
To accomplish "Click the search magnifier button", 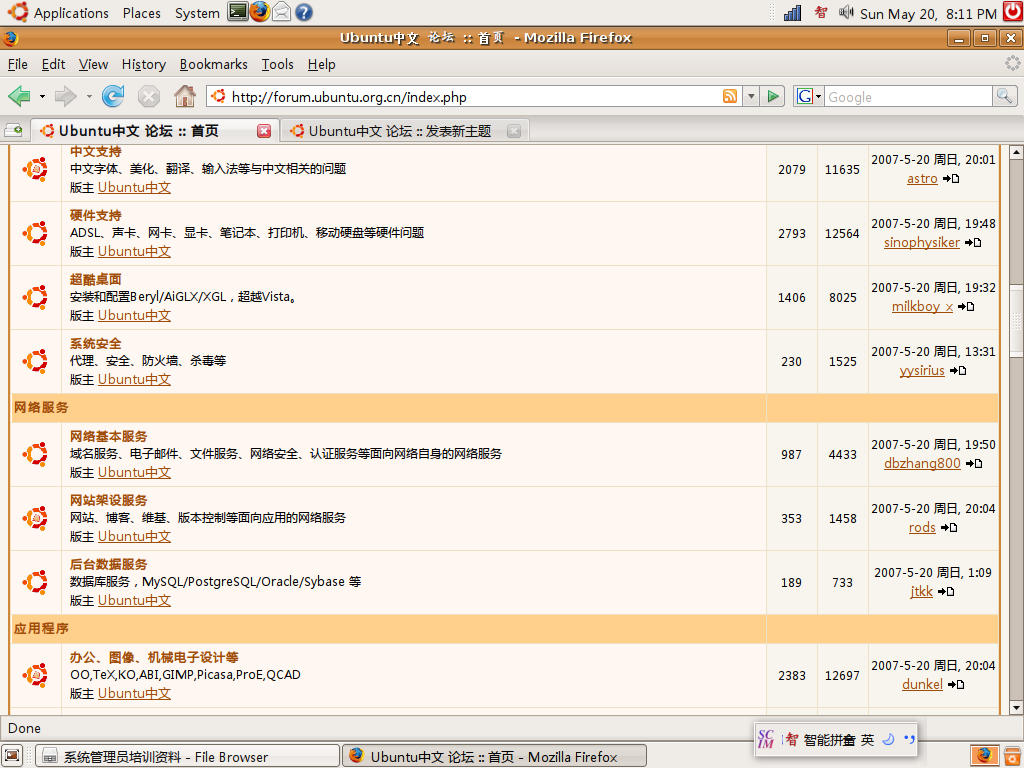I will point(1004,97).
